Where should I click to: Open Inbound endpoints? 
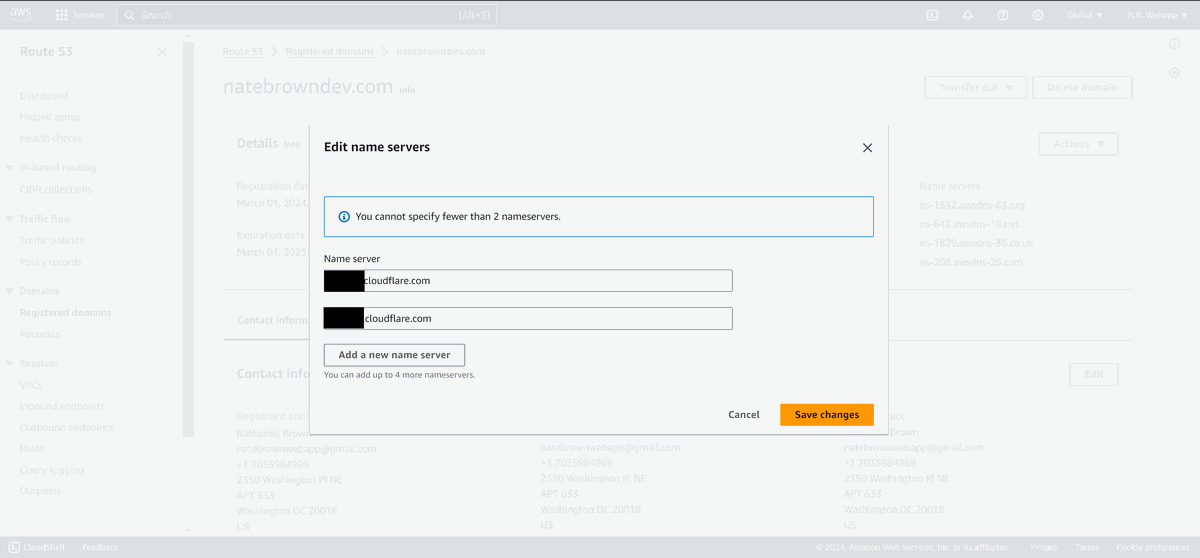click(62, 406)
